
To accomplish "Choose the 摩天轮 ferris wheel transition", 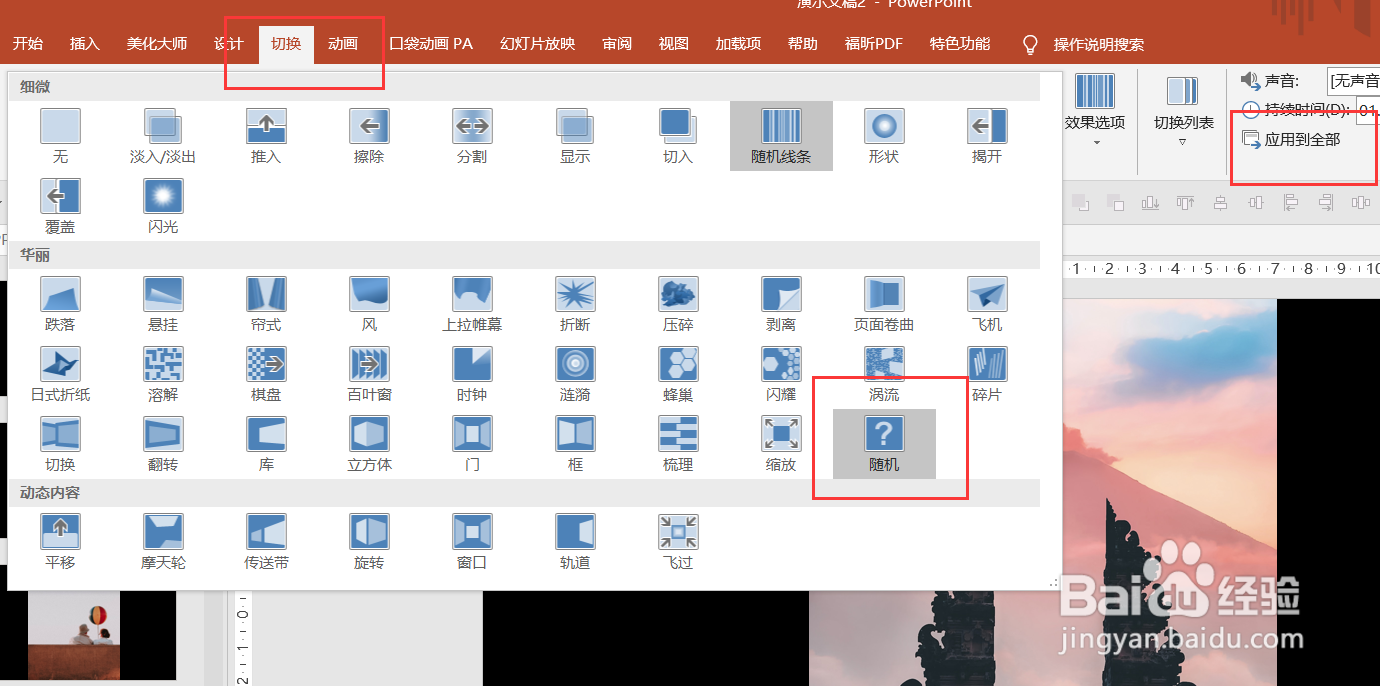I will click(163, 542).
